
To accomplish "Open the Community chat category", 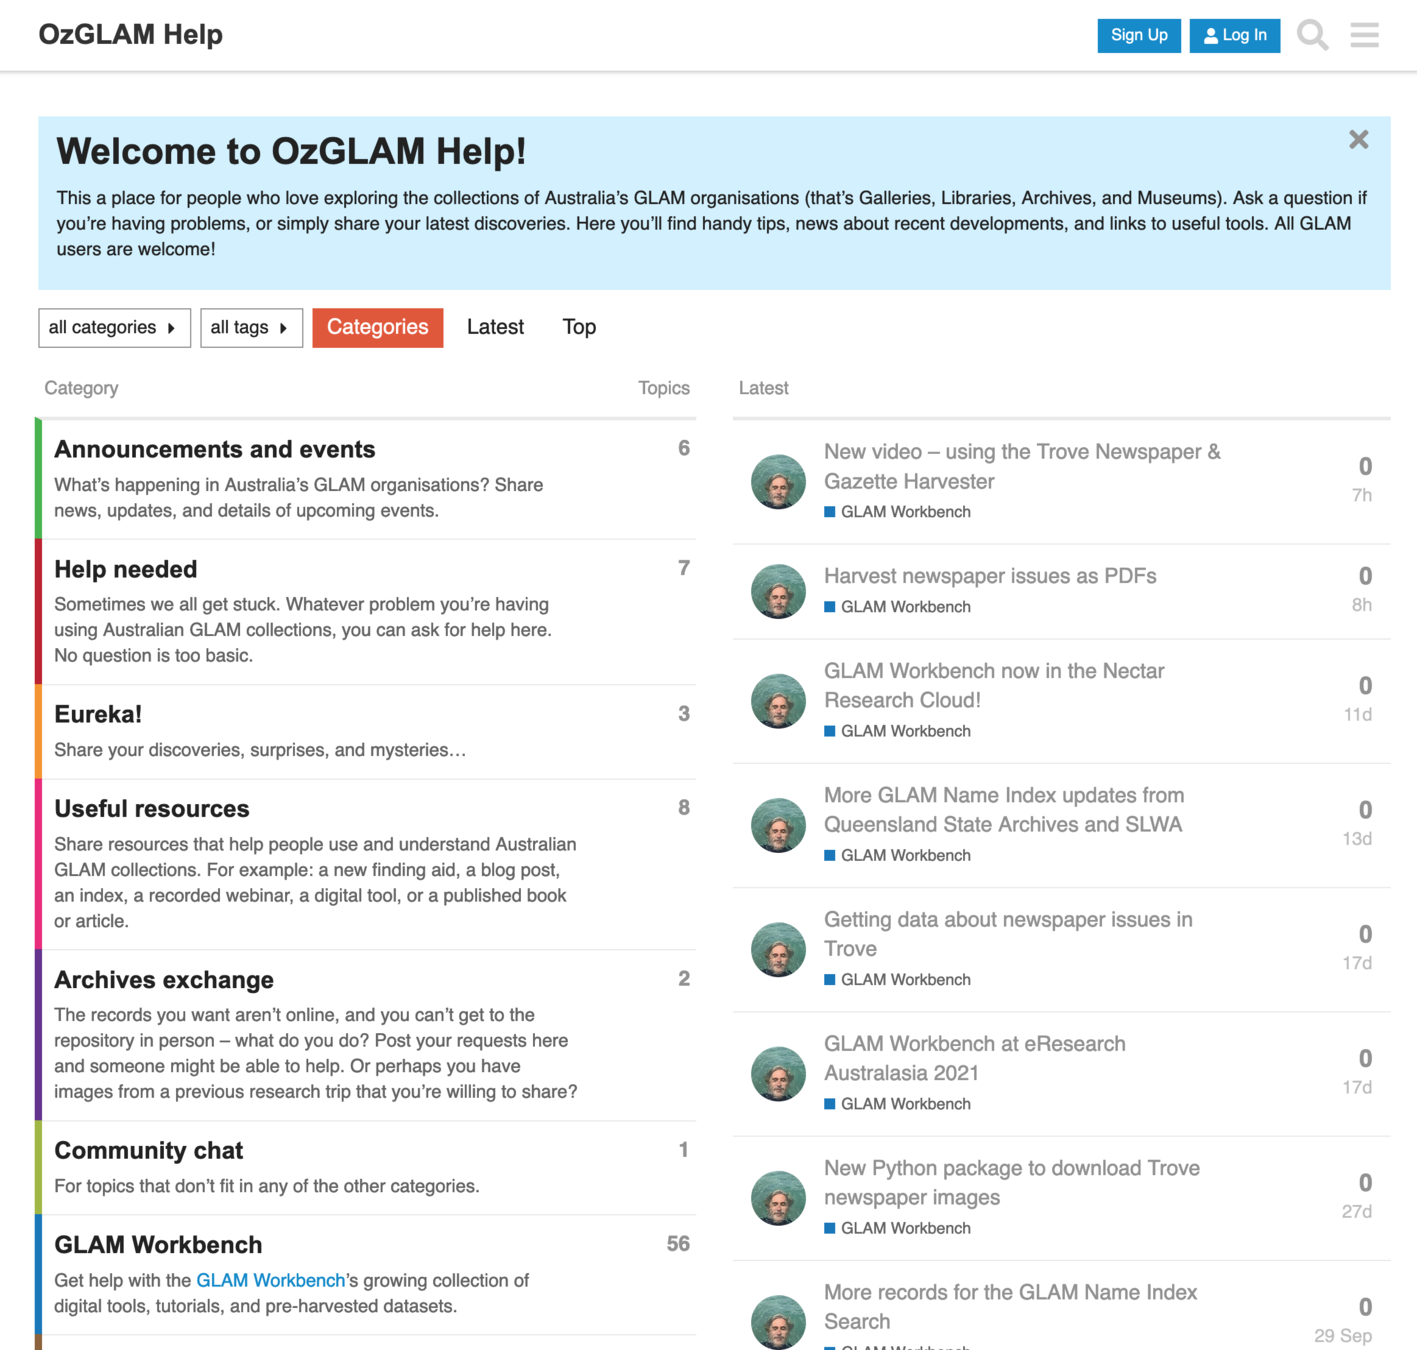I will pyautogui.click(x=149, y=1150).
